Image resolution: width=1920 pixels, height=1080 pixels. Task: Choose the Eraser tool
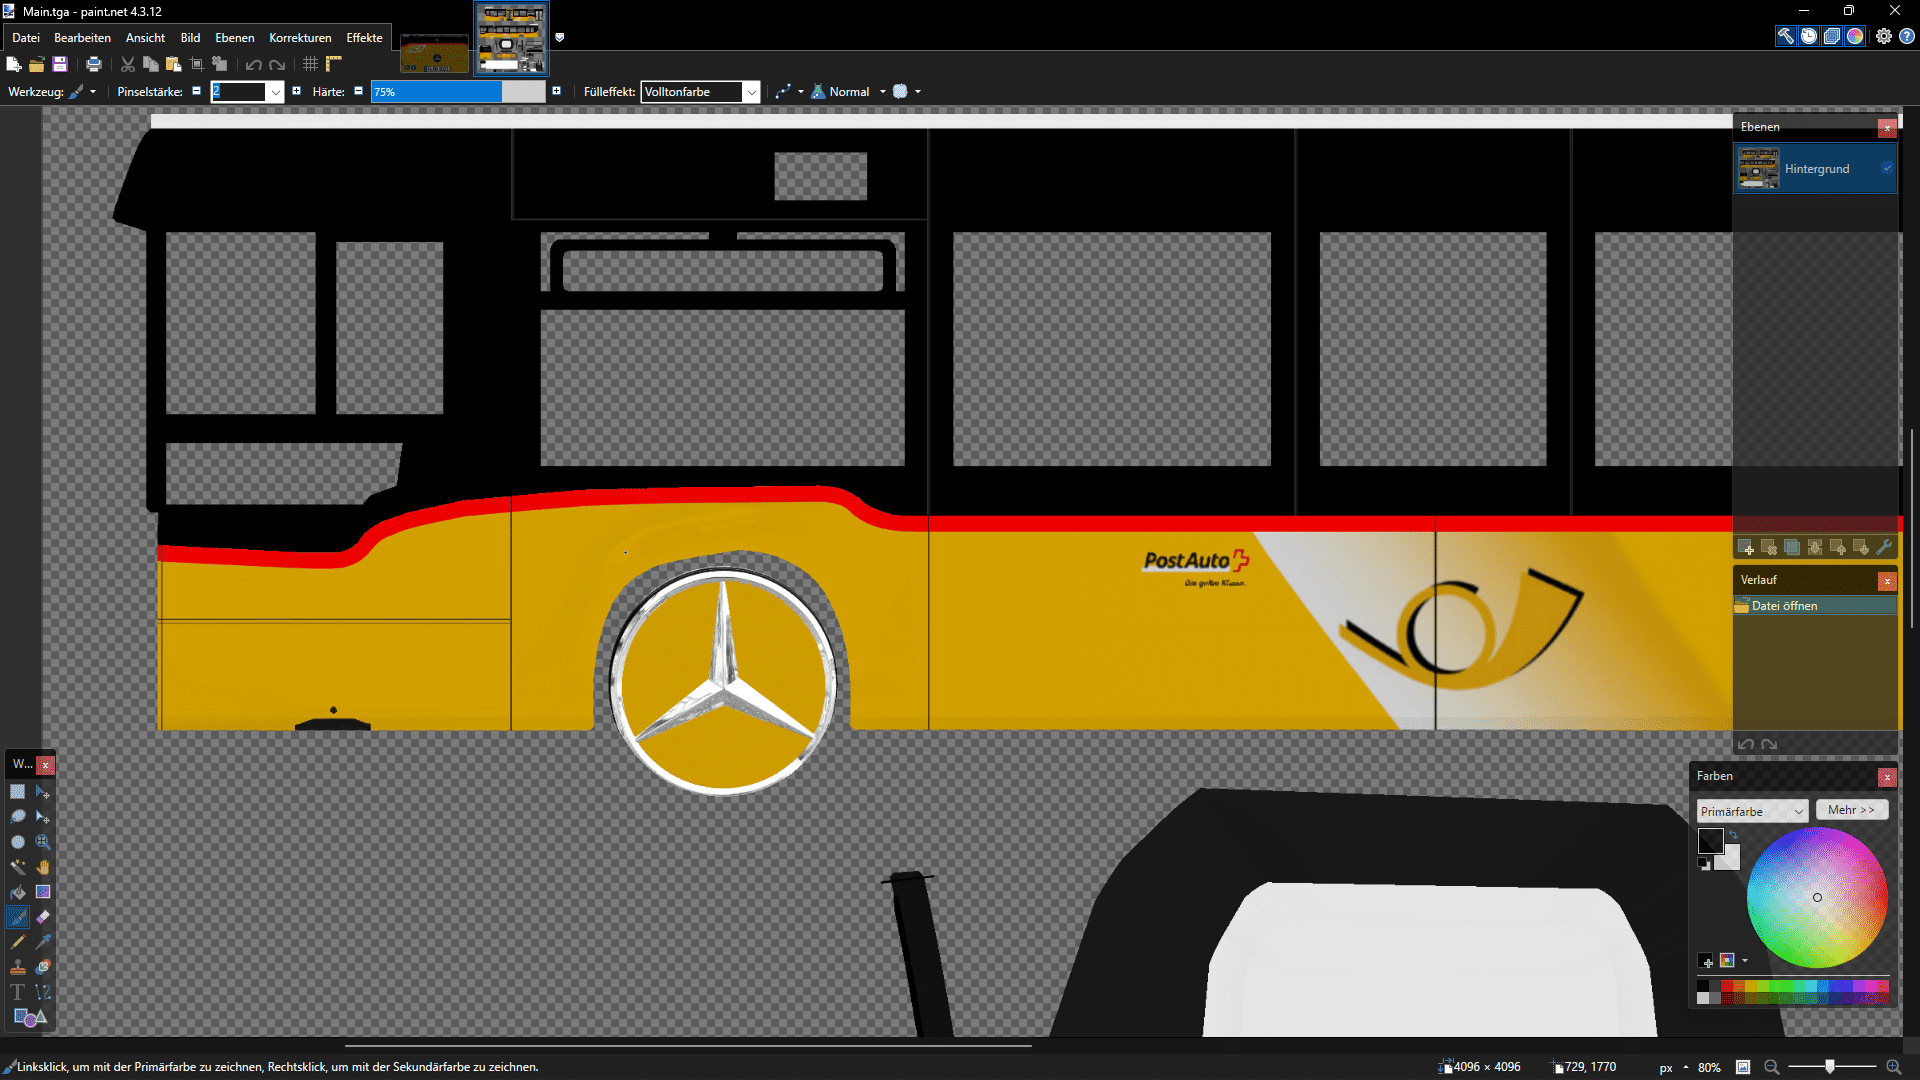click(43, 917)
